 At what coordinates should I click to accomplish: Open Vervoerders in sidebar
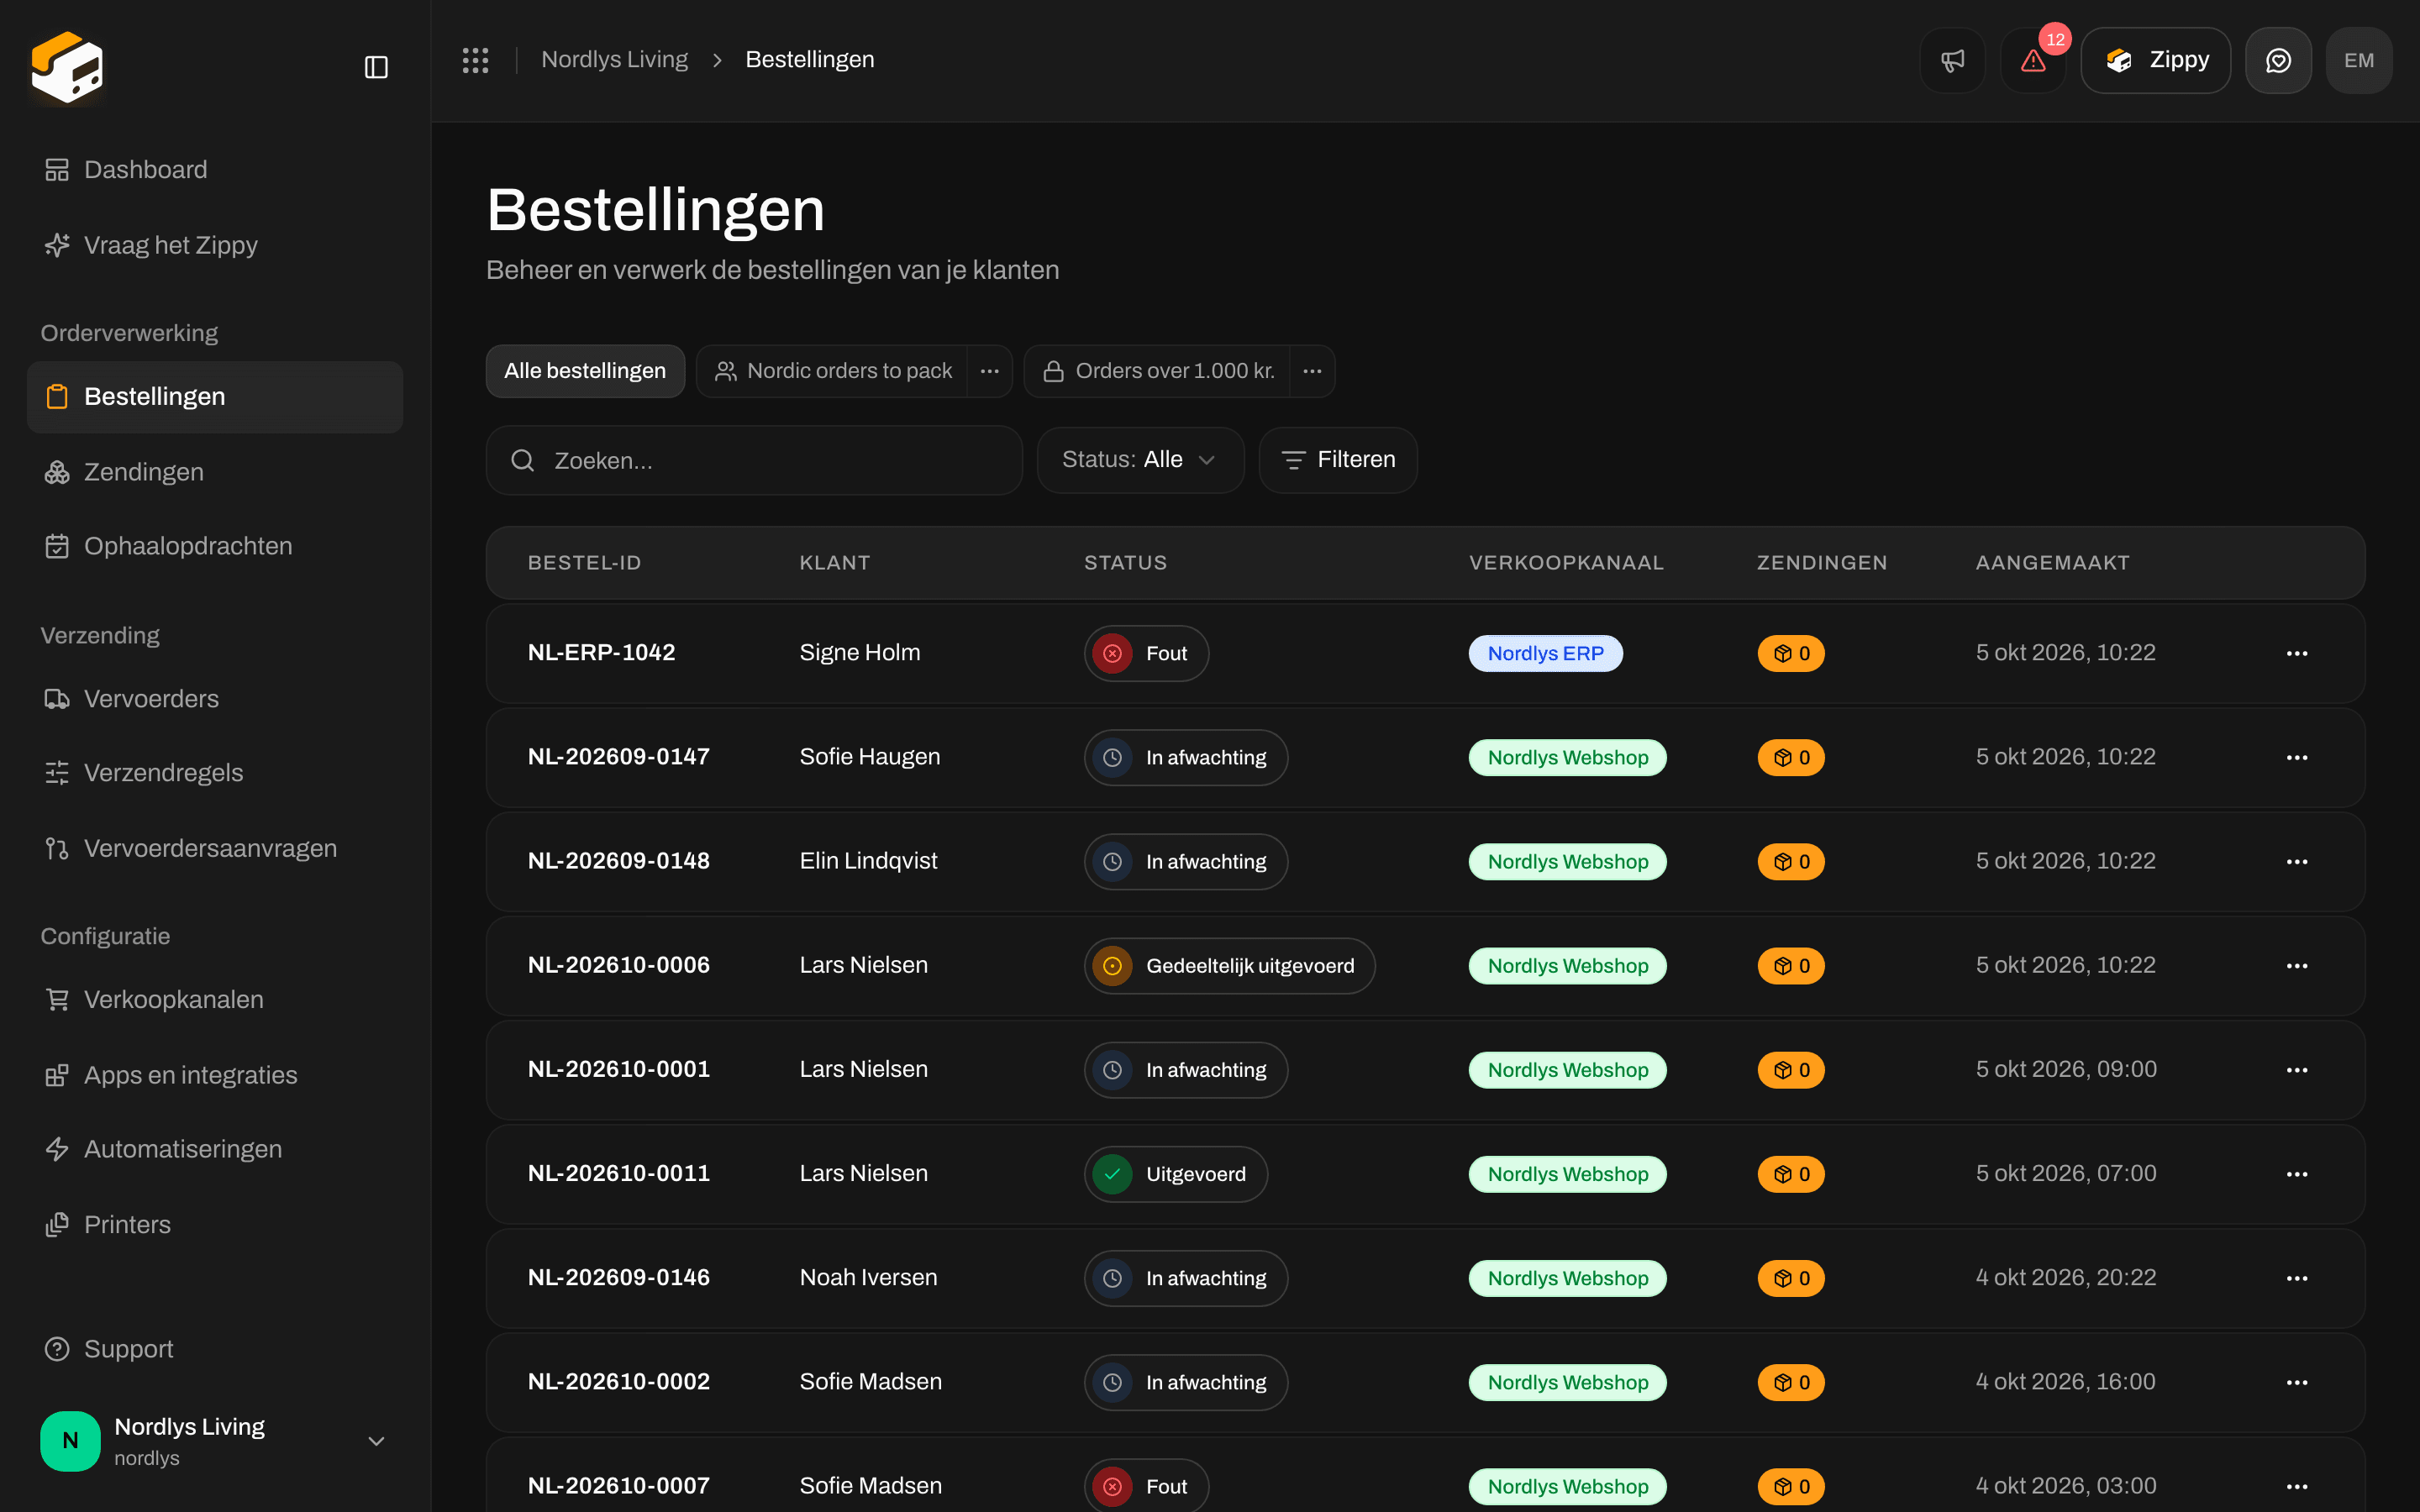point(215,699)
